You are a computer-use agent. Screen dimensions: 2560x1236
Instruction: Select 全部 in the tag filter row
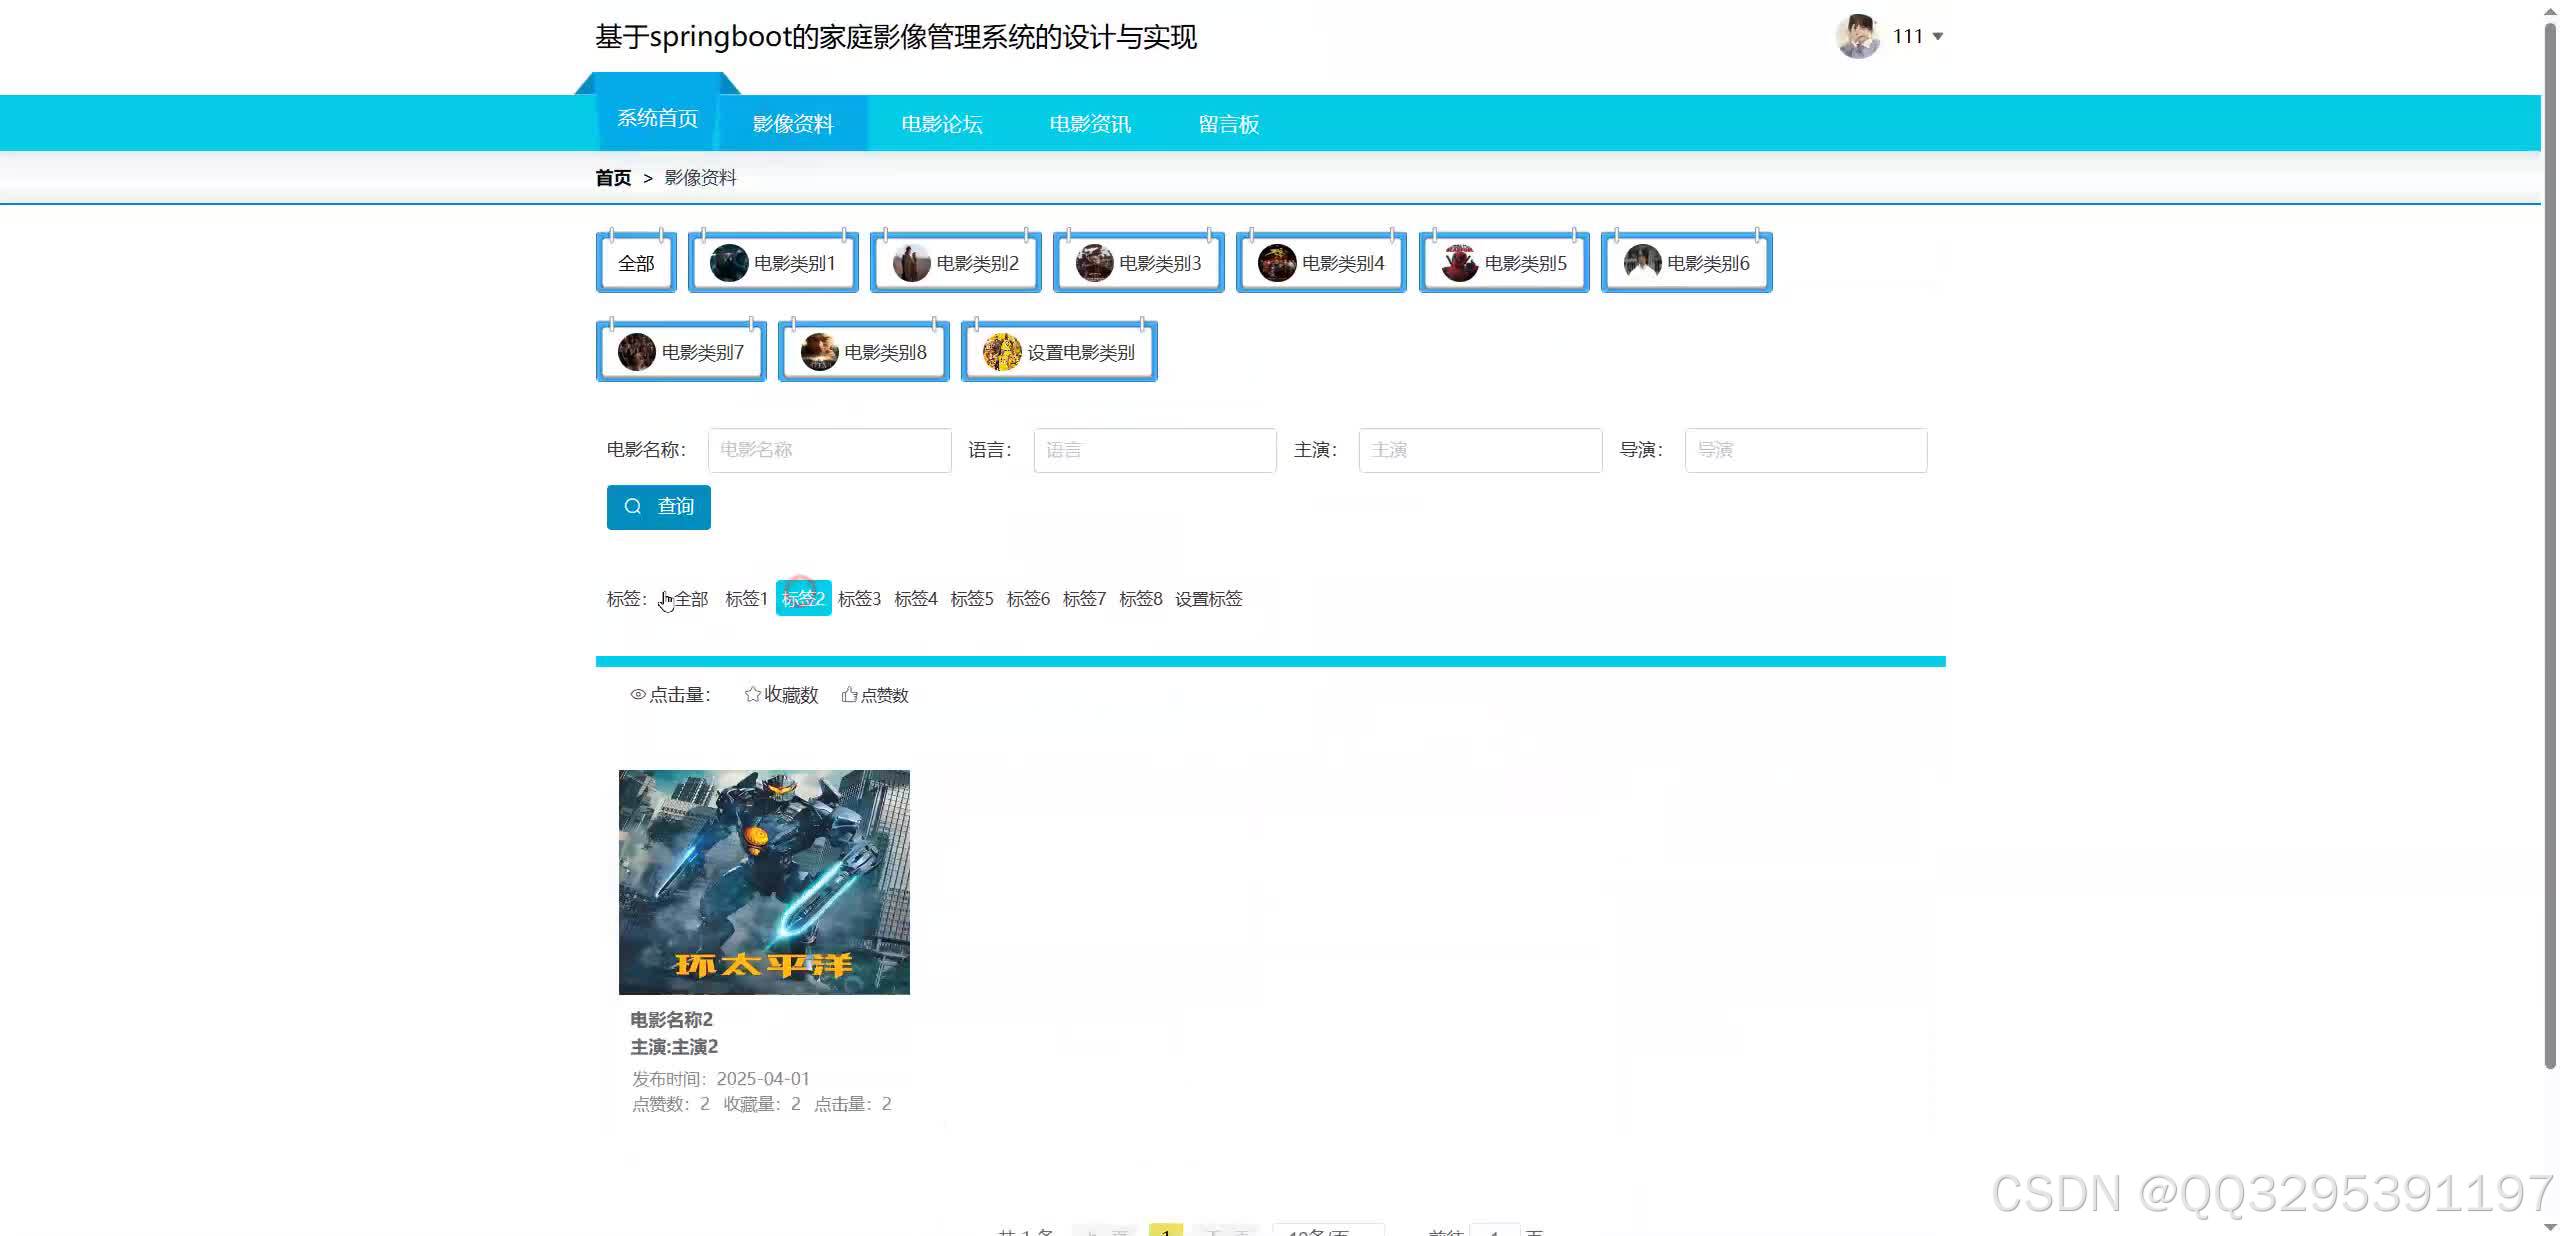pyautogui.click(x=691, y=598)
